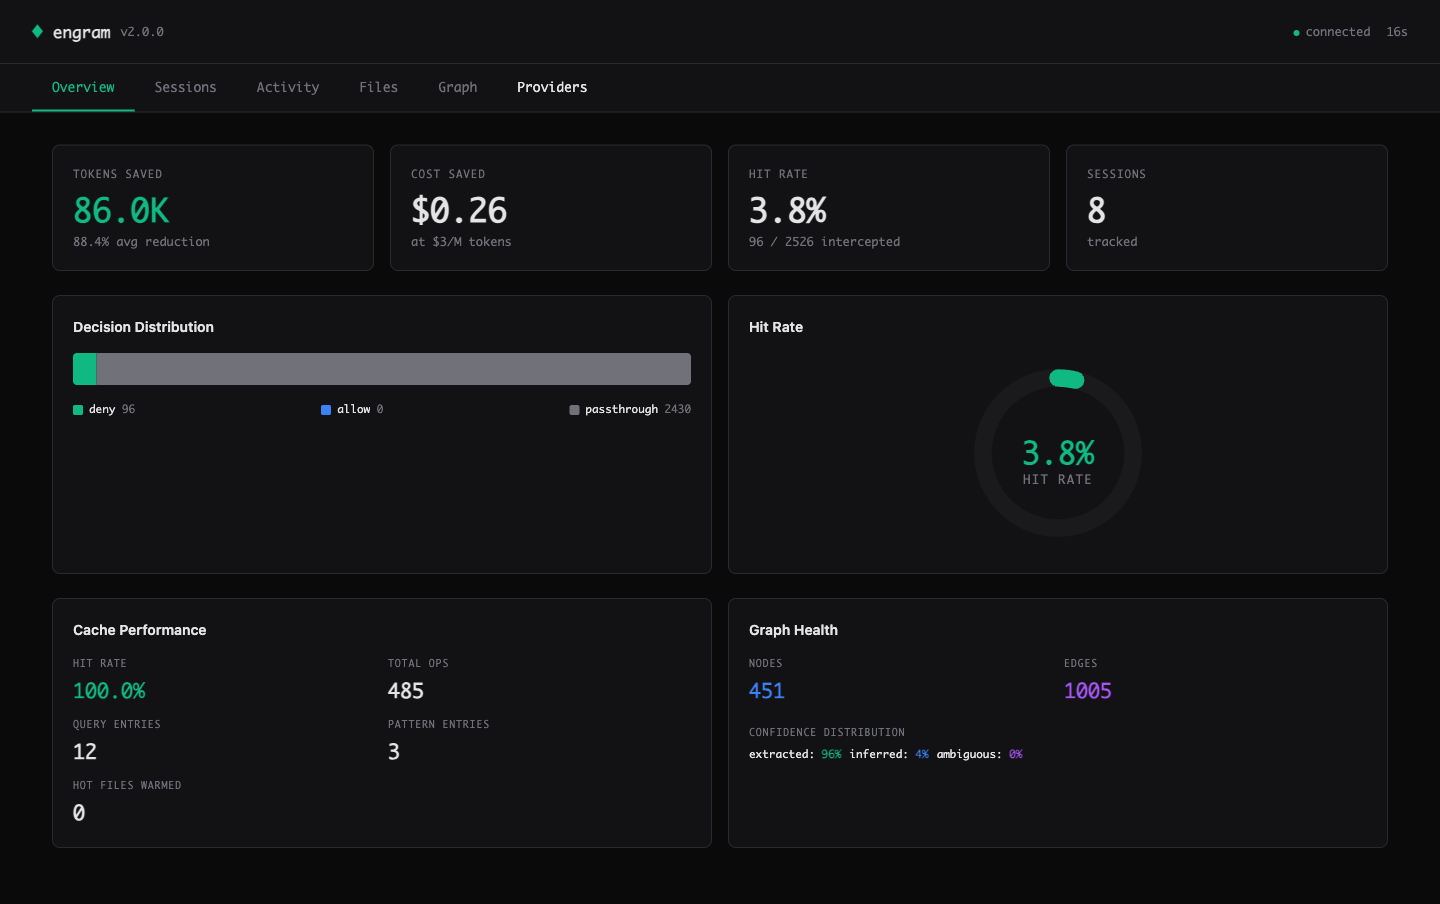
Task: Click the extracted 96% confidence value
Action: tap(830, 753)
